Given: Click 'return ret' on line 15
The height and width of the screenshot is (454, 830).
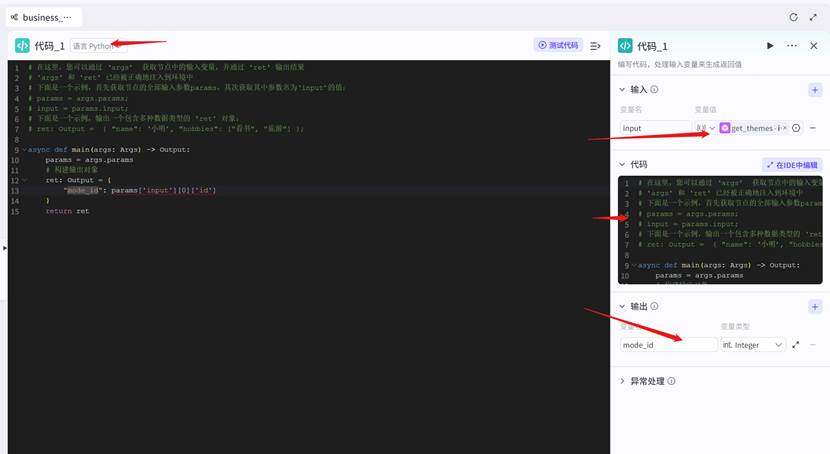Looking at the screenshot, I should (67, 211).
